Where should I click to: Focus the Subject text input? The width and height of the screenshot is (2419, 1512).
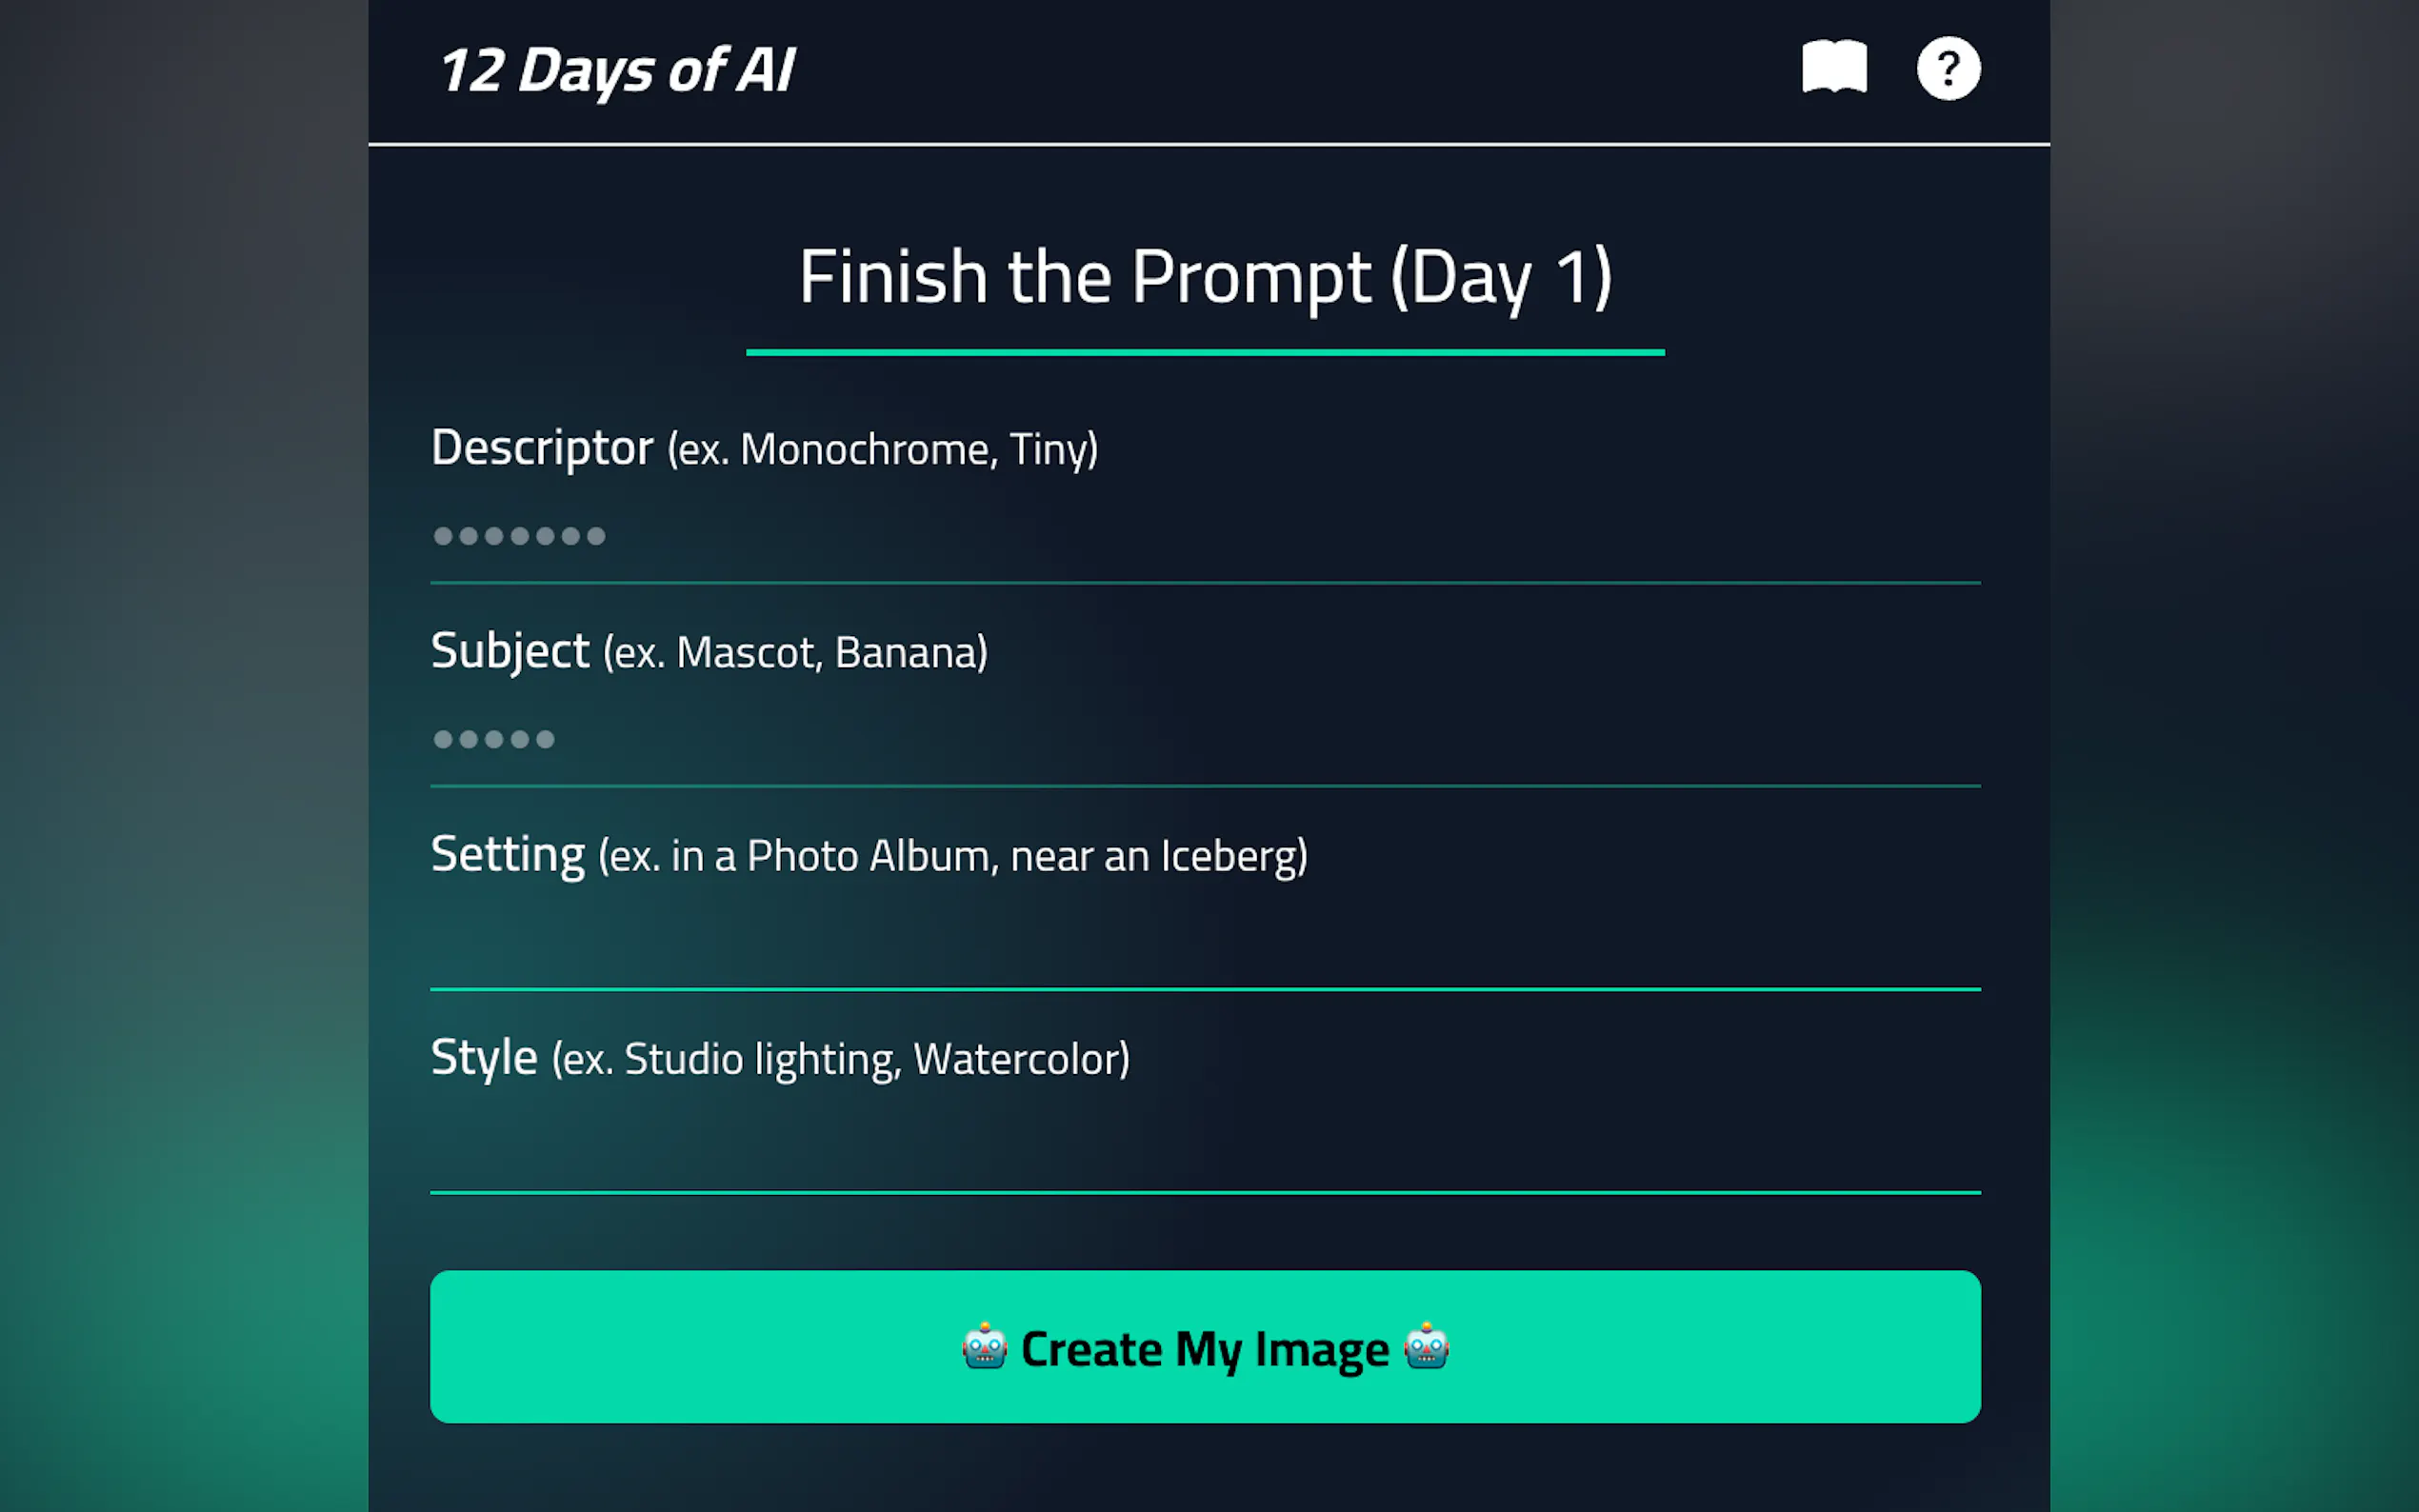(1204, 740)
